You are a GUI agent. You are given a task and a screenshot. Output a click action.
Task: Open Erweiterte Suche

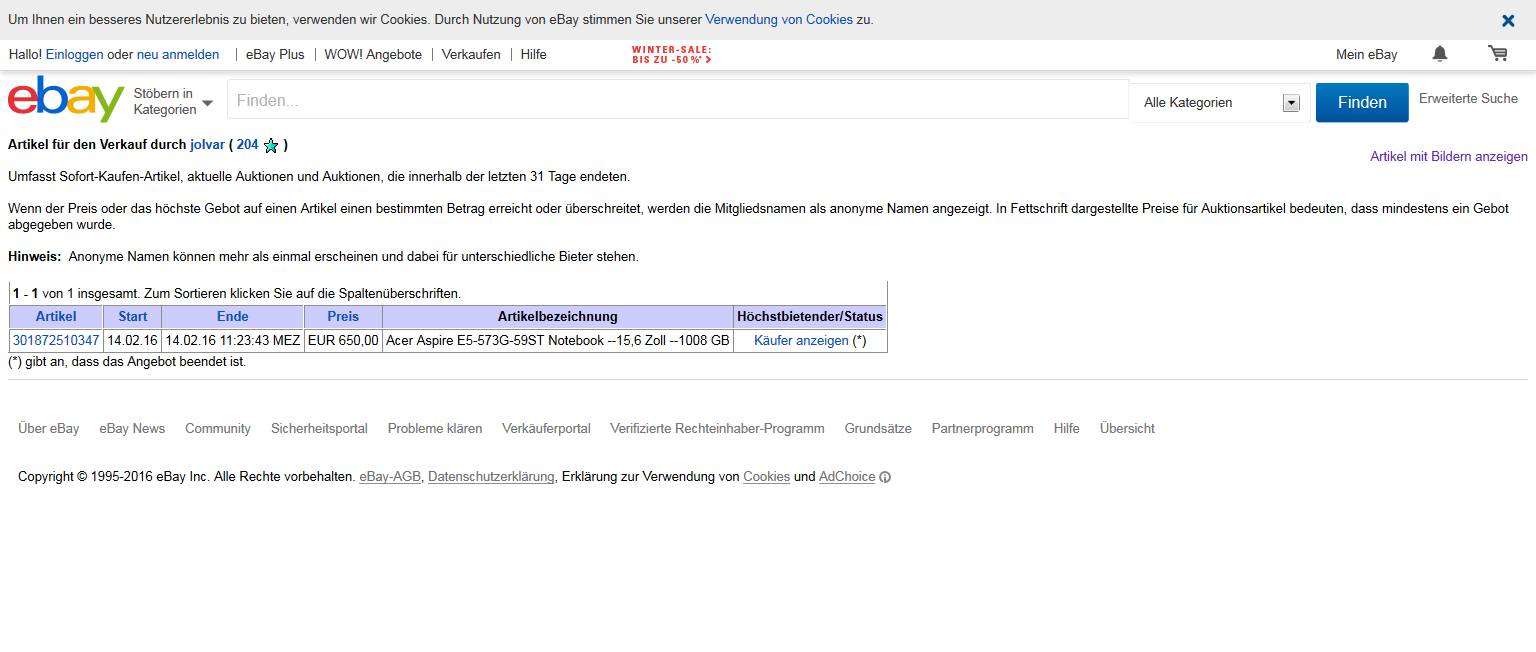click(1468, 99)
